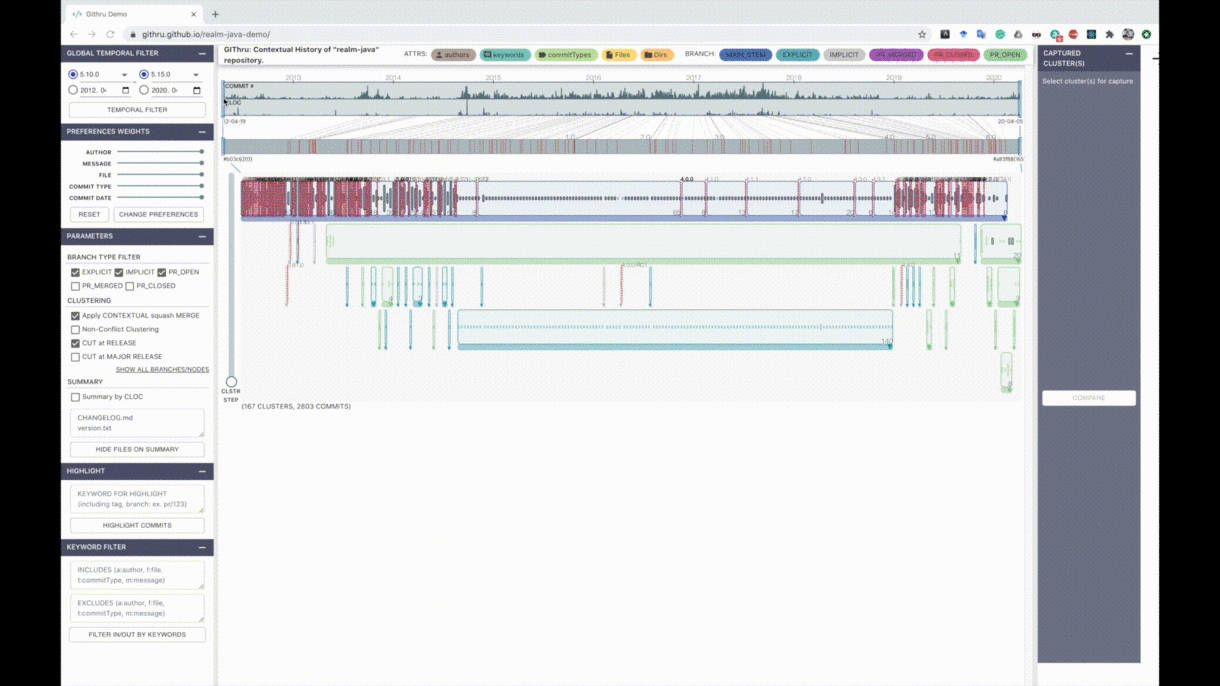
Task: Select the 2020 end date radio button
Action: [x=144, y=90]
